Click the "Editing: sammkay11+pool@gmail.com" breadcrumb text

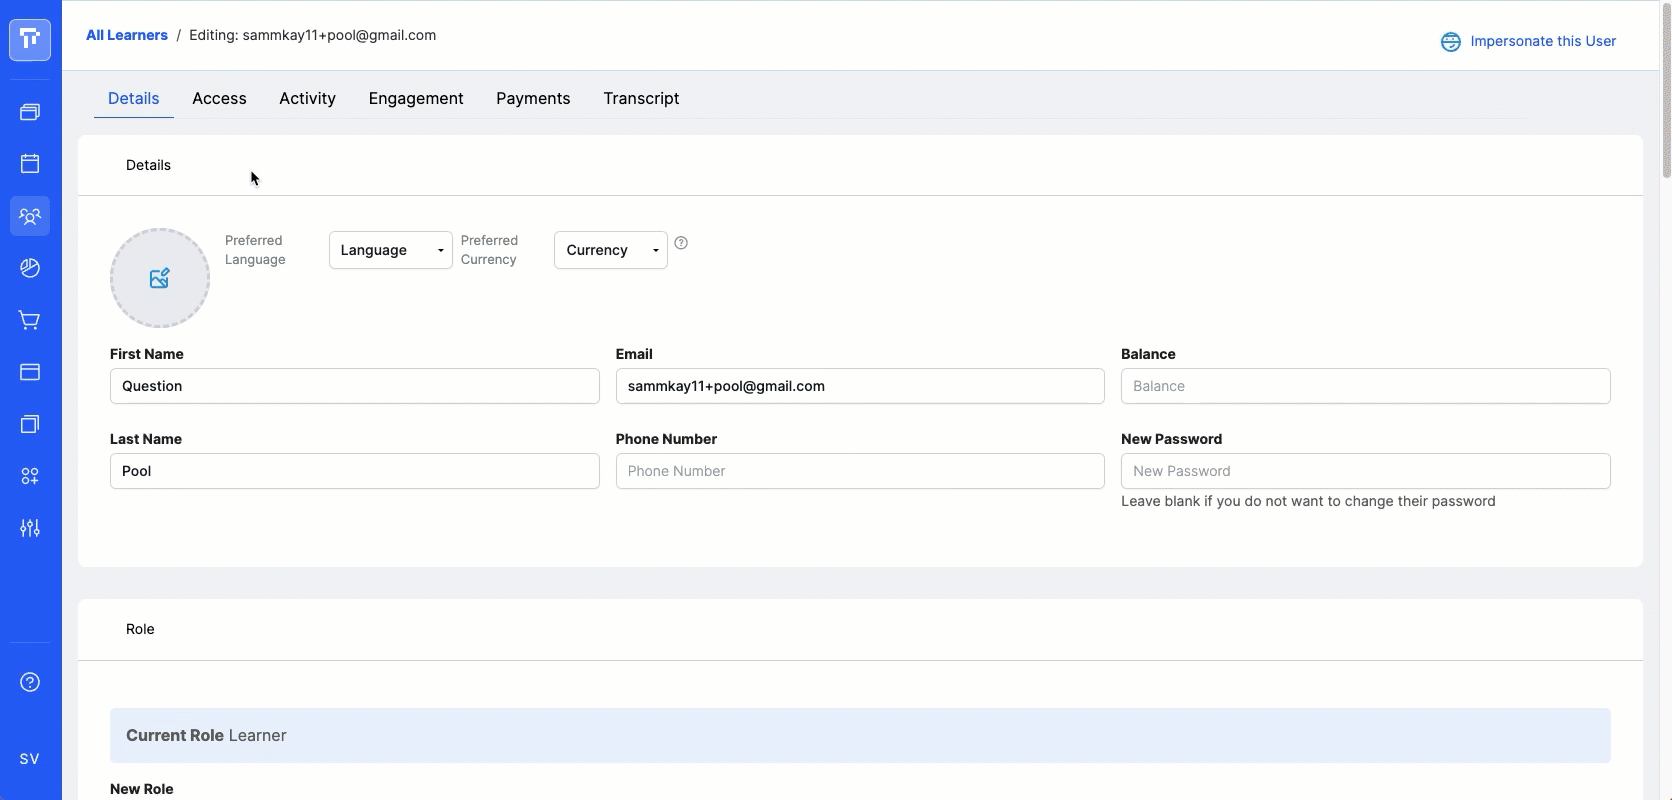coord(312,35)
